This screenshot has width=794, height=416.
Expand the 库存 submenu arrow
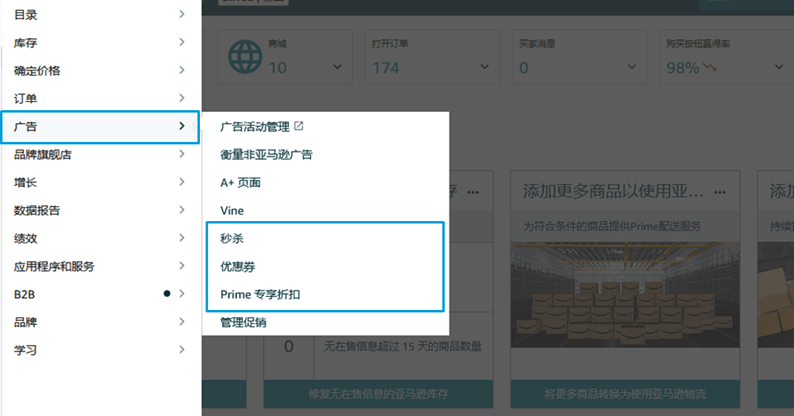click(x=181, y=42)
